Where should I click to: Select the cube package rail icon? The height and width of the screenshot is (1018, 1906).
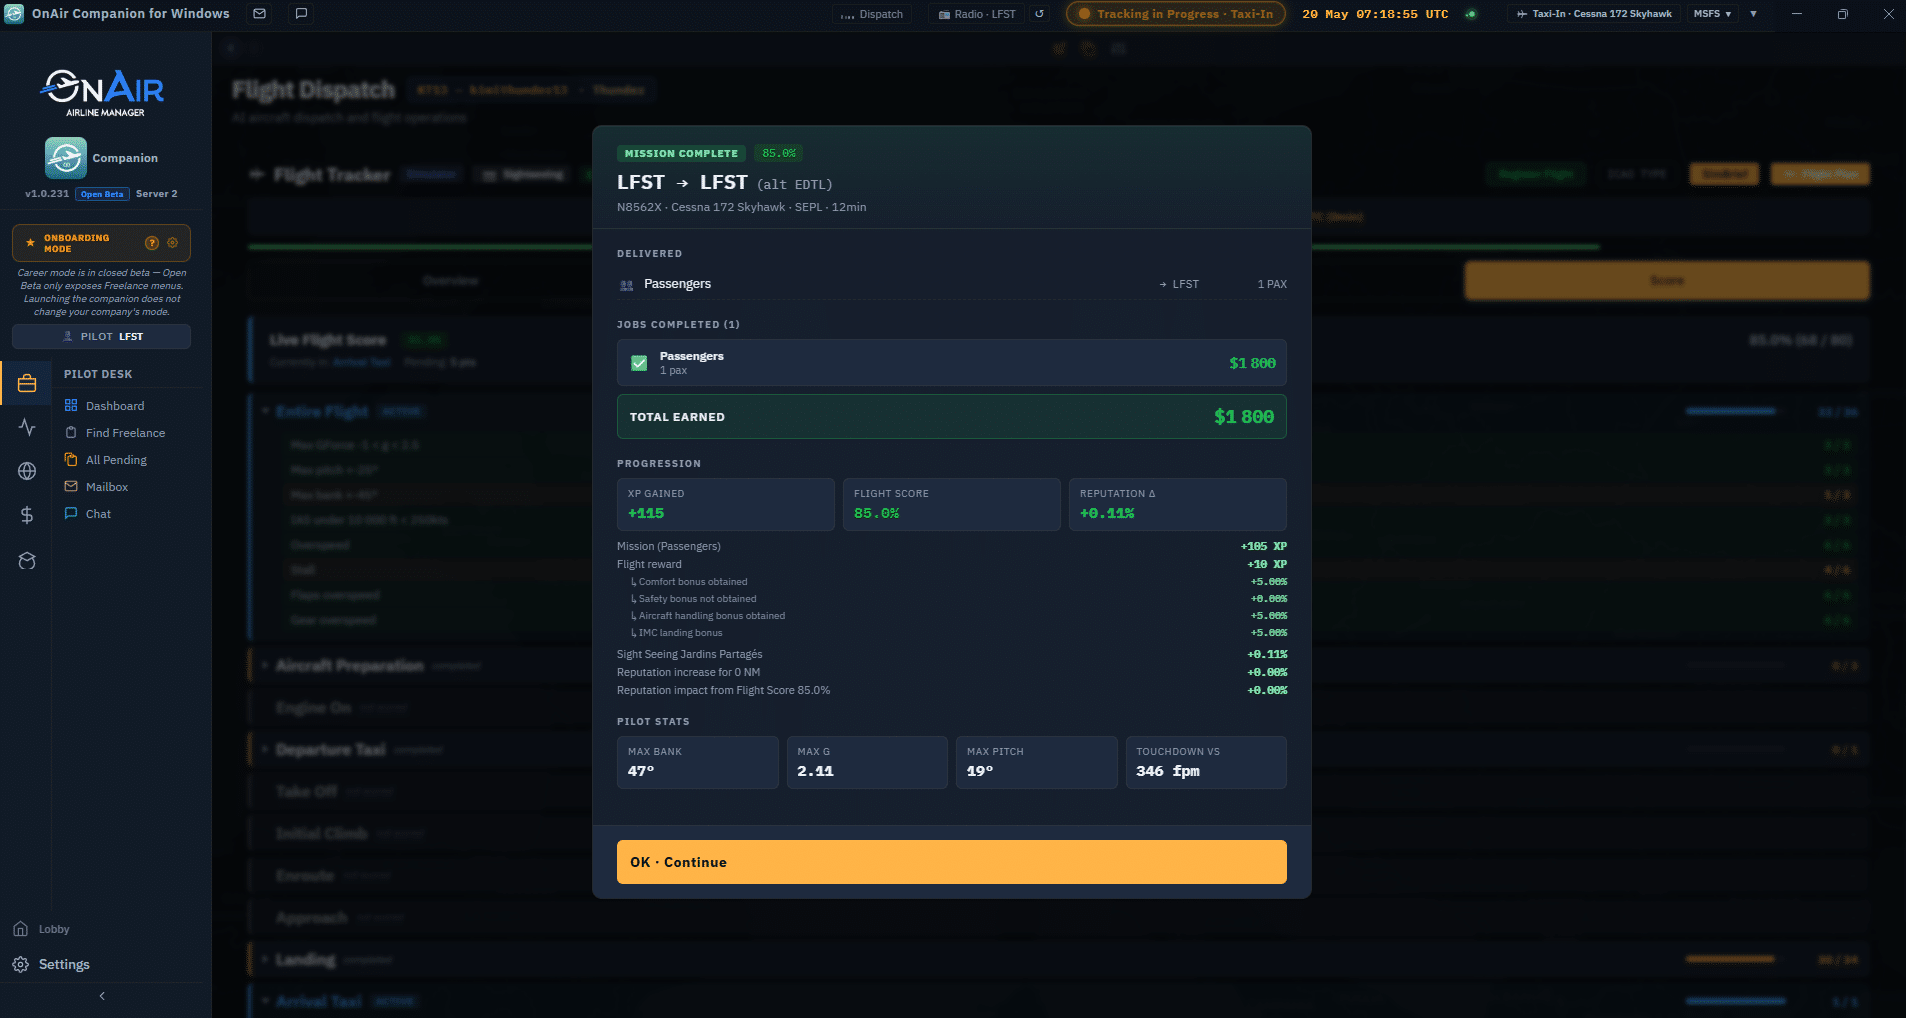[27, 561]
